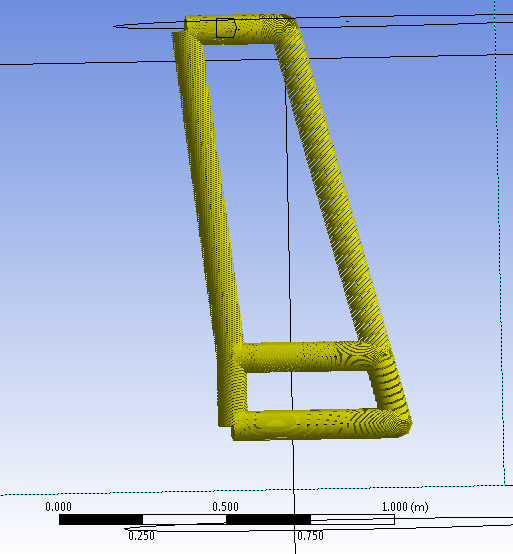513x554 pixels.
Task: Select the short right tube below the crossbar
Action: [389, 387]
